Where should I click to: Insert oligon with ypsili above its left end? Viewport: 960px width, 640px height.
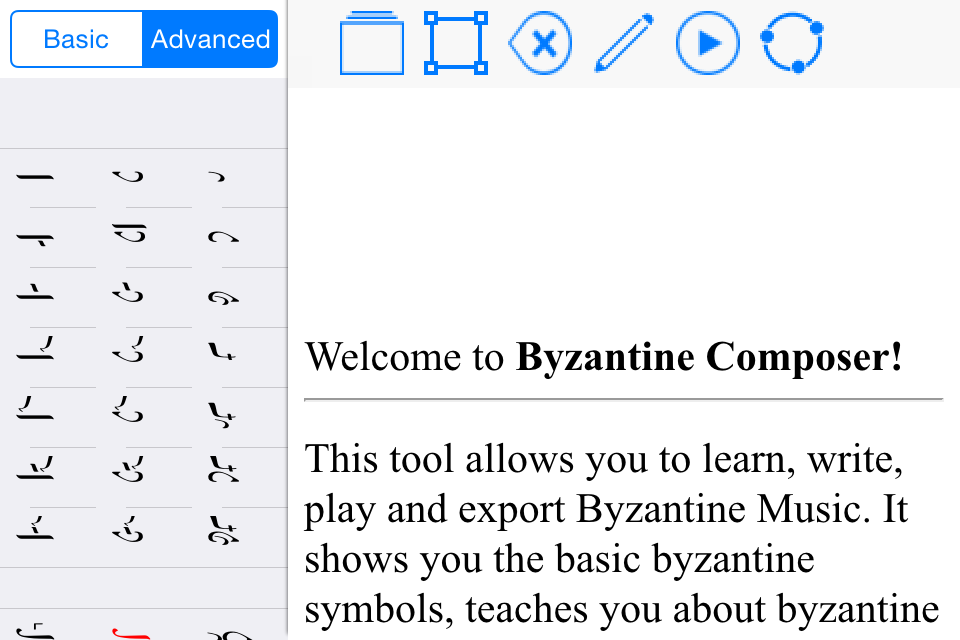pos(35,408)
